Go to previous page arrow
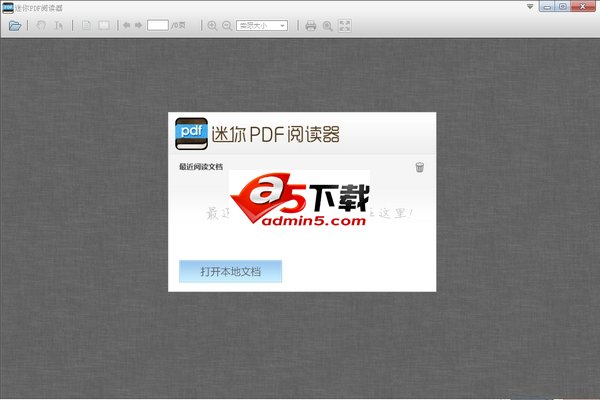Screen dimensions: 600x400 point(126,25)
